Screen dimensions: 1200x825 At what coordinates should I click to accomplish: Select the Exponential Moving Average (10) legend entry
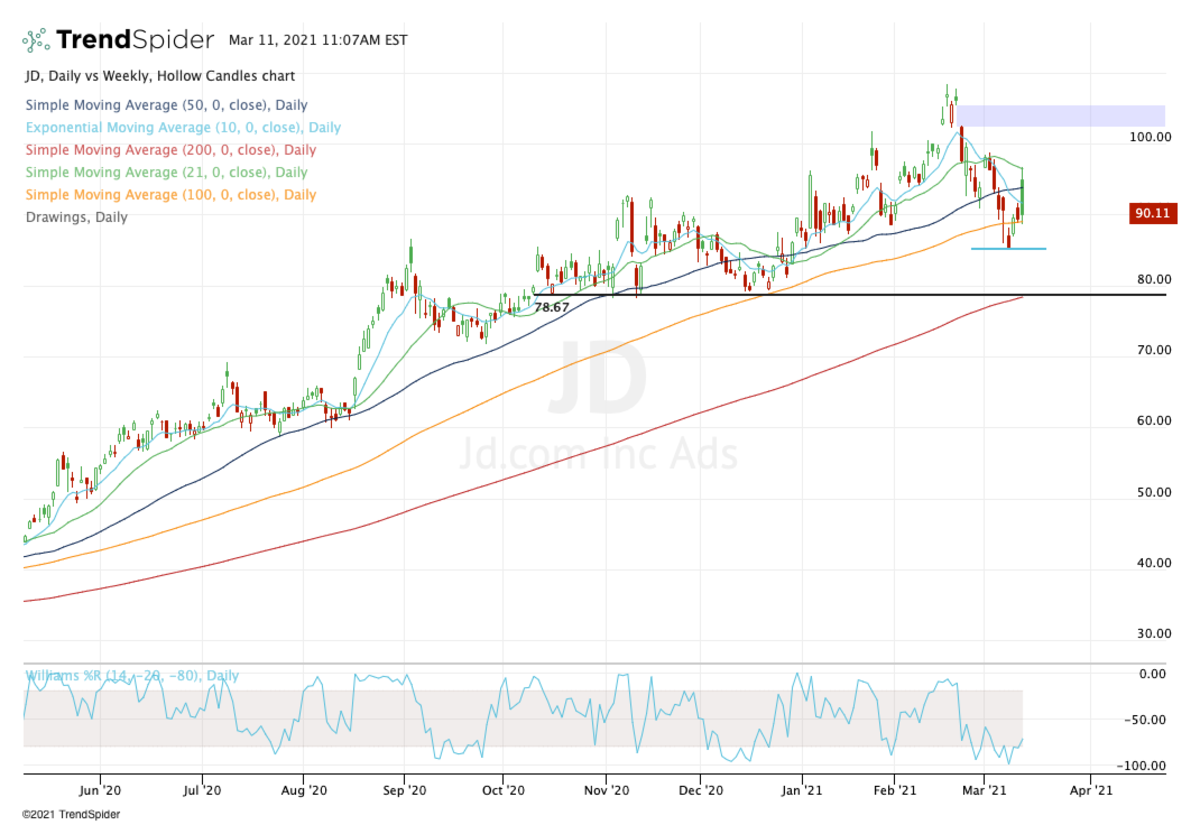(x=183, y=128)
